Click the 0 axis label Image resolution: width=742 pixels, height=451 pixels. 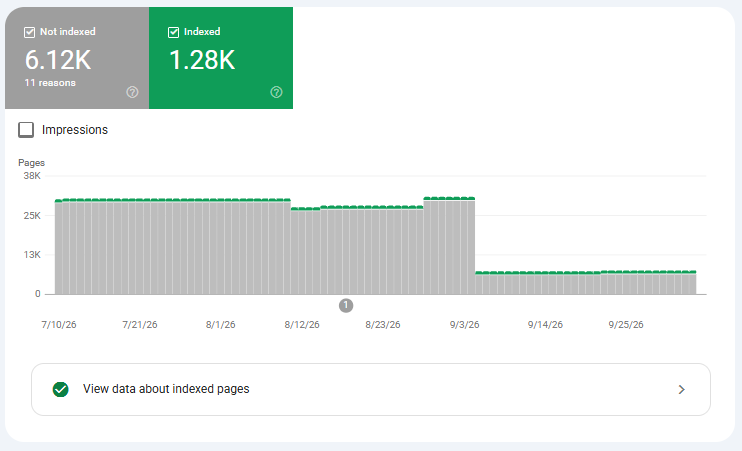pyautogui.click(x=38, y=294)
